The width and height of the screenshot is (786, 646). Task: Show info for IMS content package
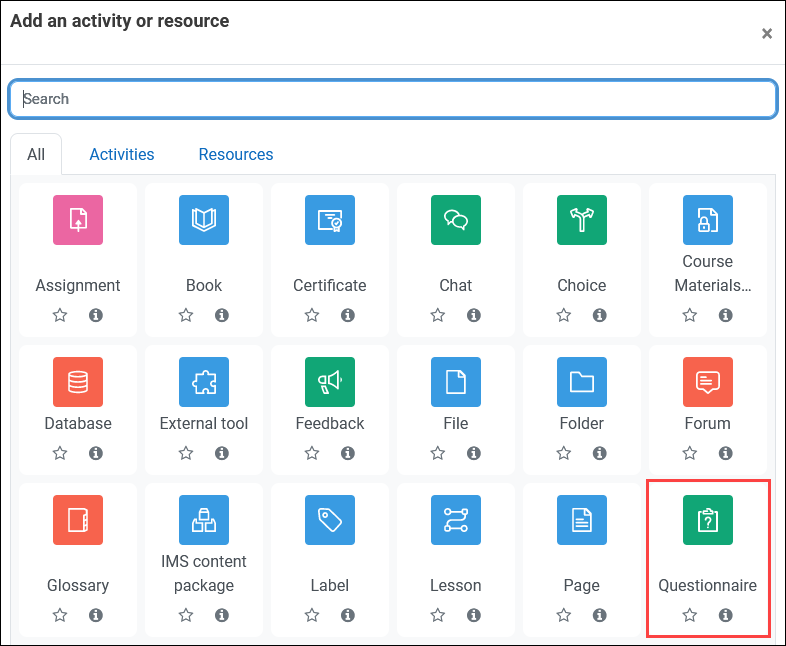click(222, 615)
